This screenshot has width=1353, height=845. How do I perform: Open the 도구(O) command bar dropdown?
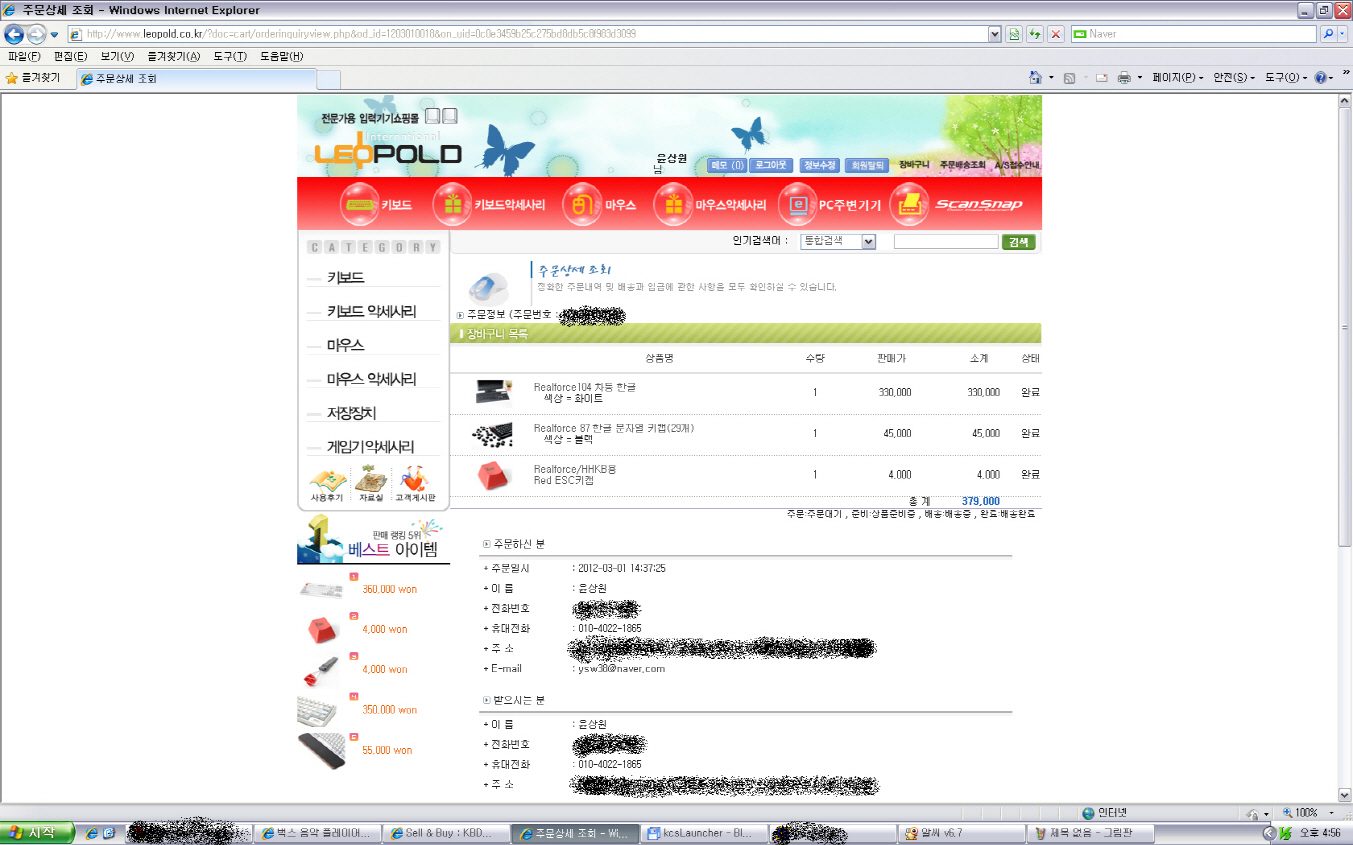point(1286,77)
